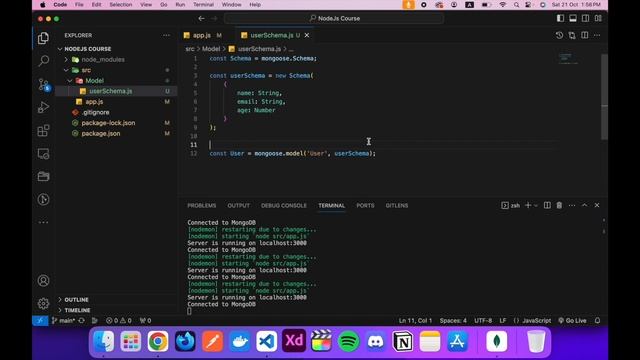Start Go Live server
This screenshot has height=360, width=640.
pyautogui.click(x=572, y=320)
